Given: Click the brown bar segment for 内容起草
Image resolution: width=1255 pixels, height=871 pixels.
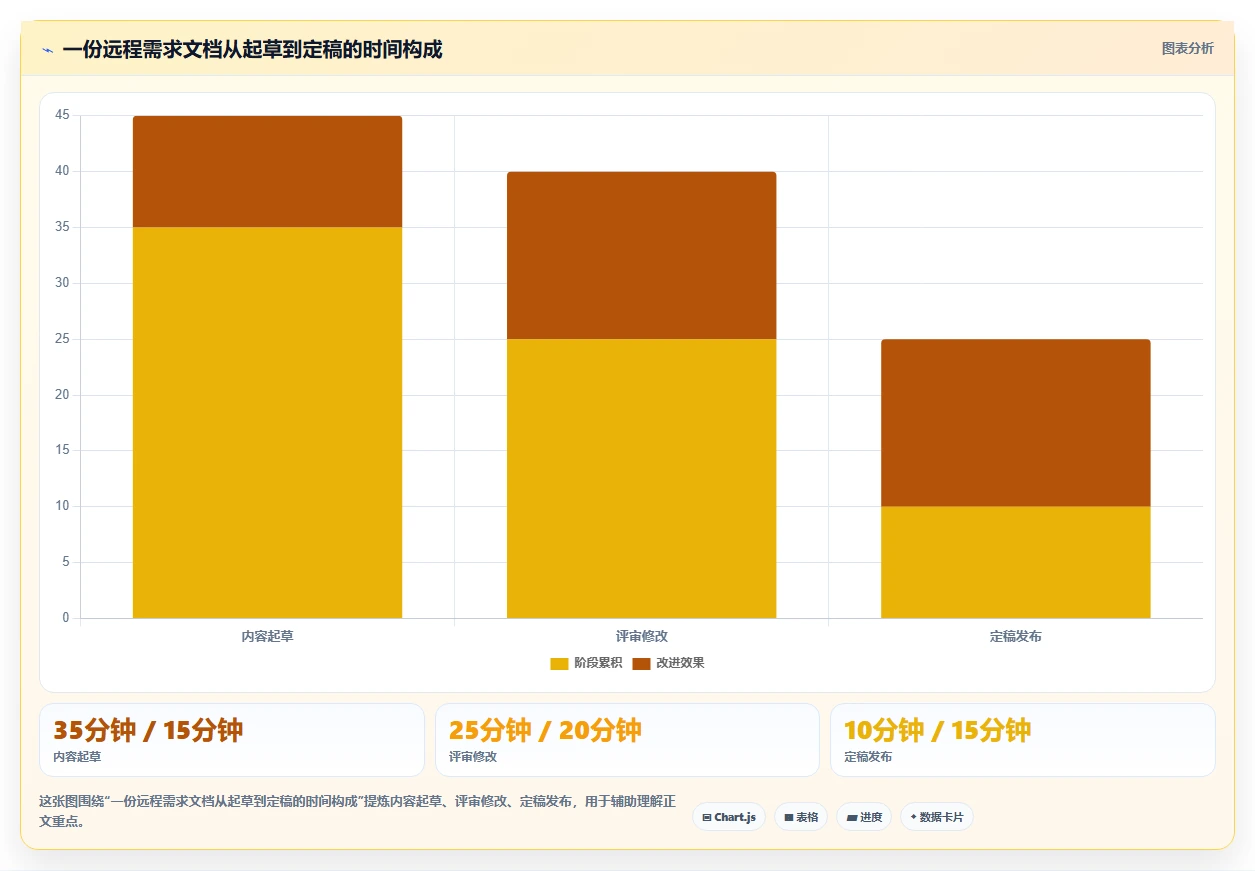Looking at the screenshot, I should click(267, 171).
